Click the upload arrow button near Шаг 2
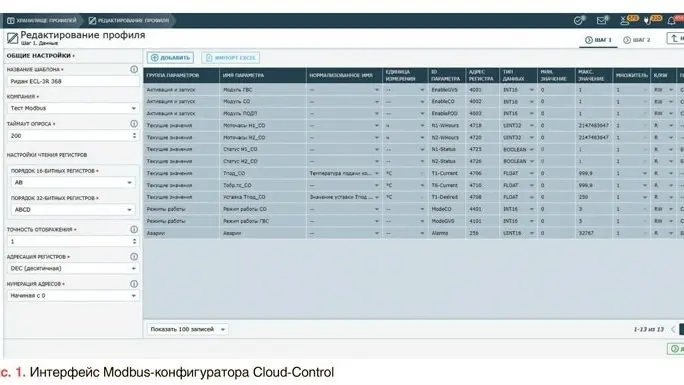This screenshot has height=385, width=684. tap(675, 38)
